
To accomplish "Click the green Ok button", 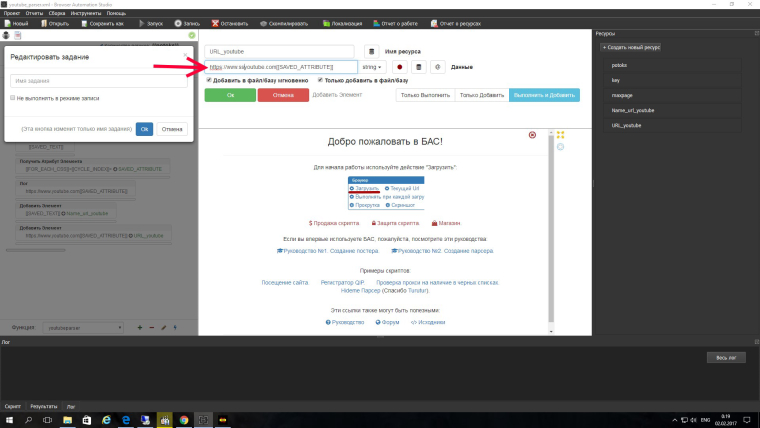I will point(230,95).
